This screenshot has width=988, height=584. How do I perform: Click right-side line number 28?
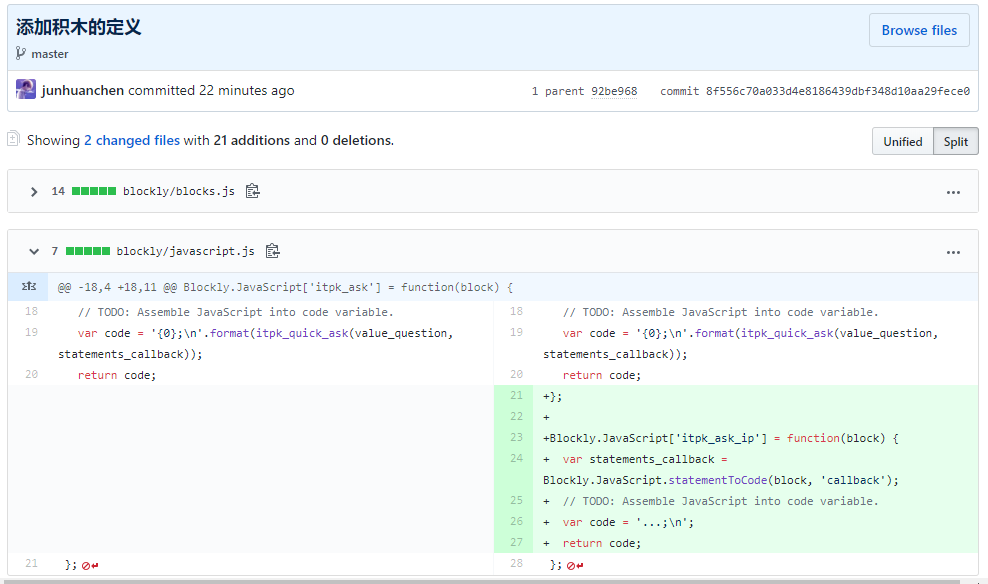point(516,563)
